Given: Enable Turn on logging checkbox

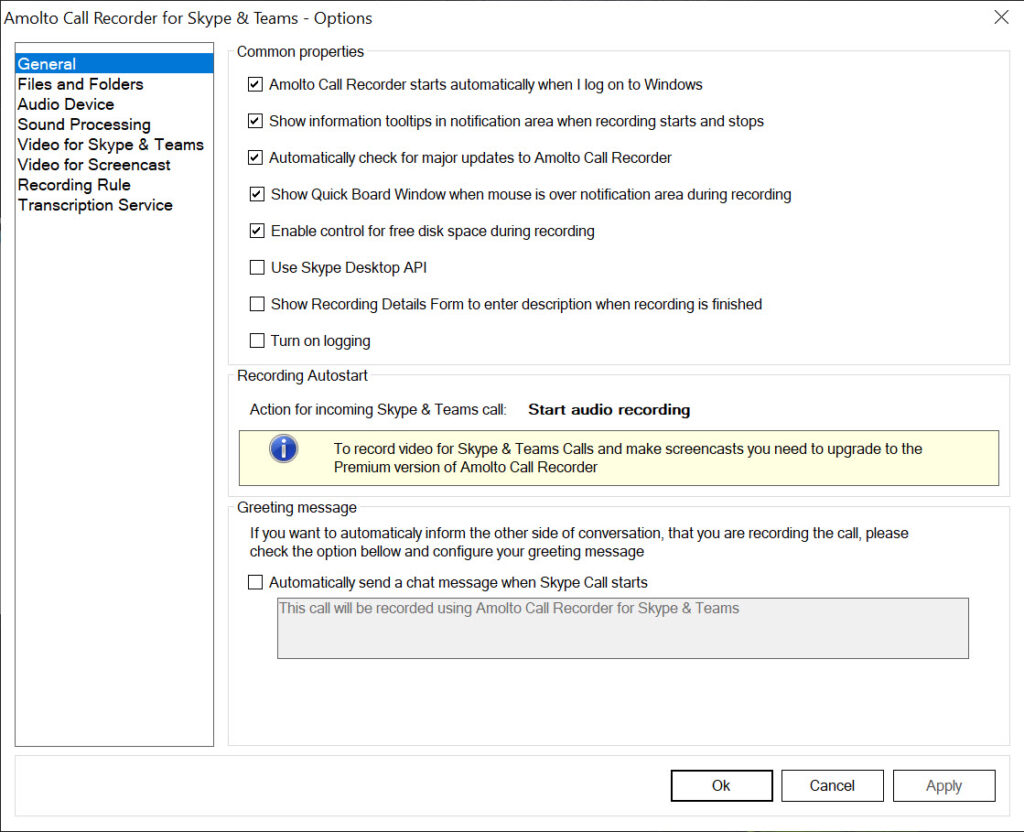Looking at the screenshot, I should coord(257,340).
